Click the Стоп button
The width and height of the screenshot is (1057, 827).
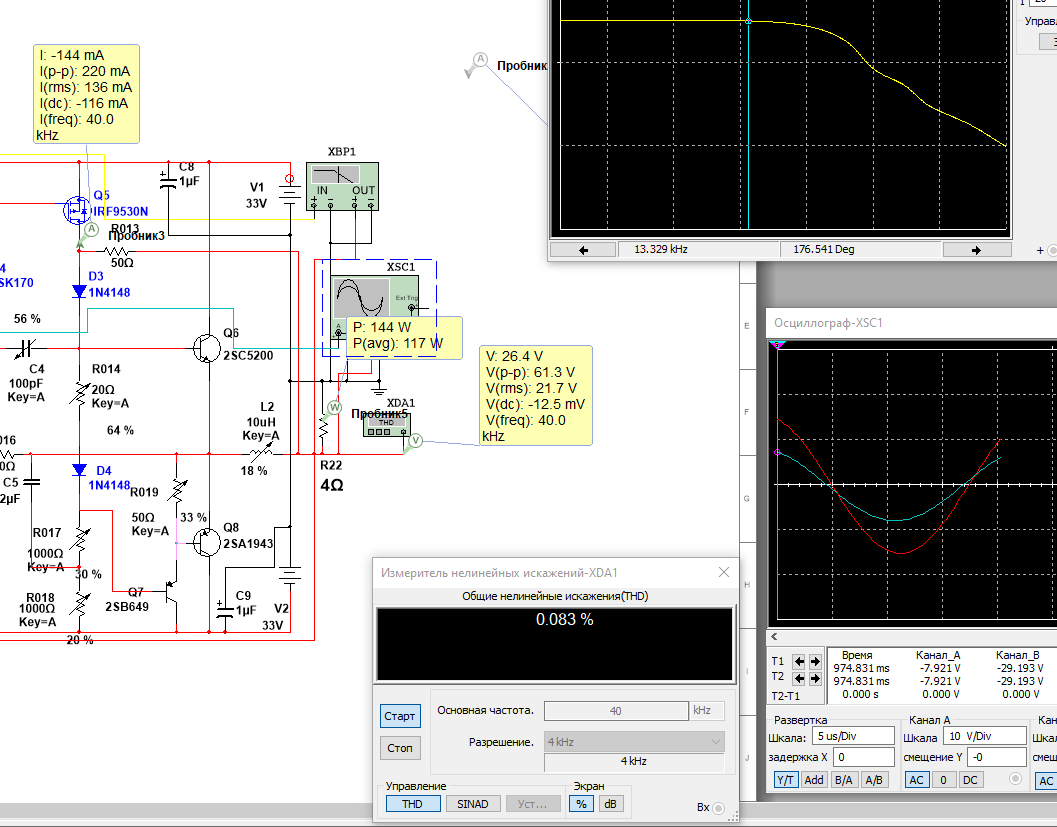pos(400,748)
